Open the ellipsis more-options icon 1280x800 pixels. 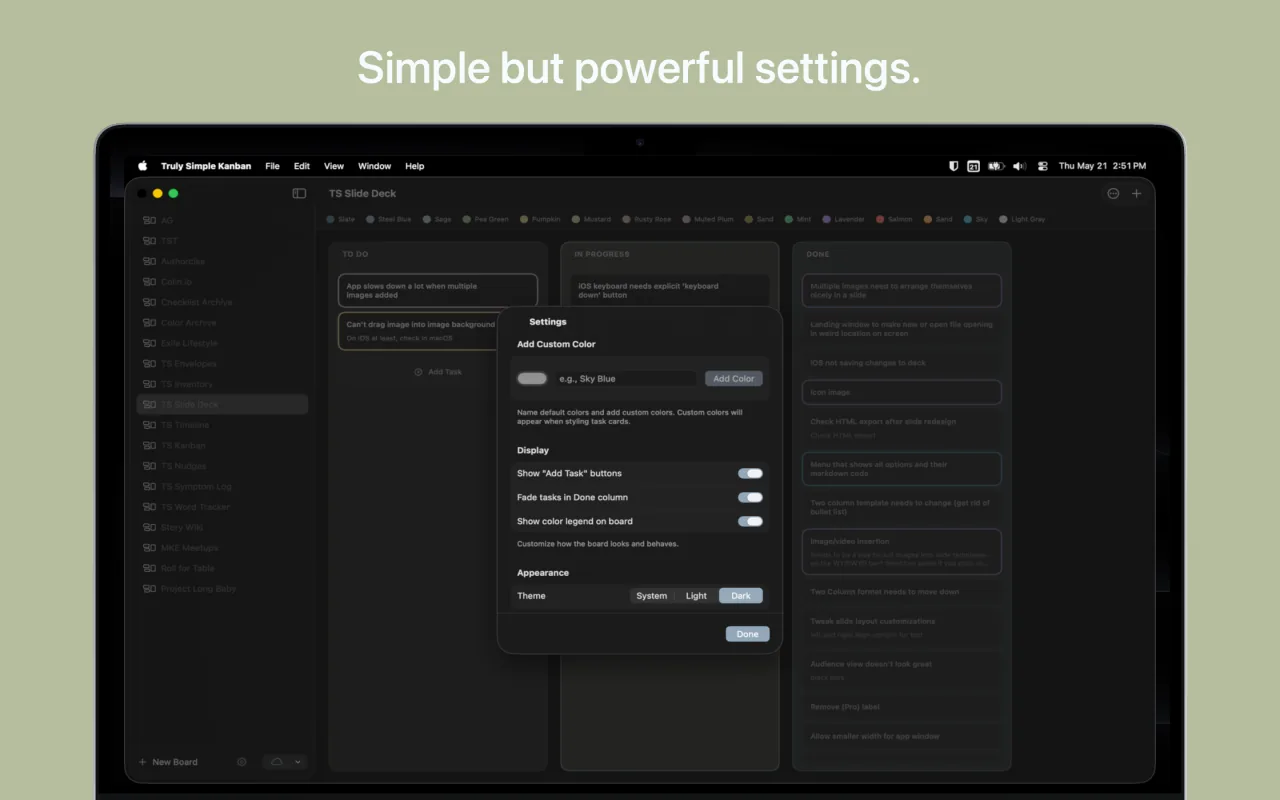click(x=1113, y=194)
